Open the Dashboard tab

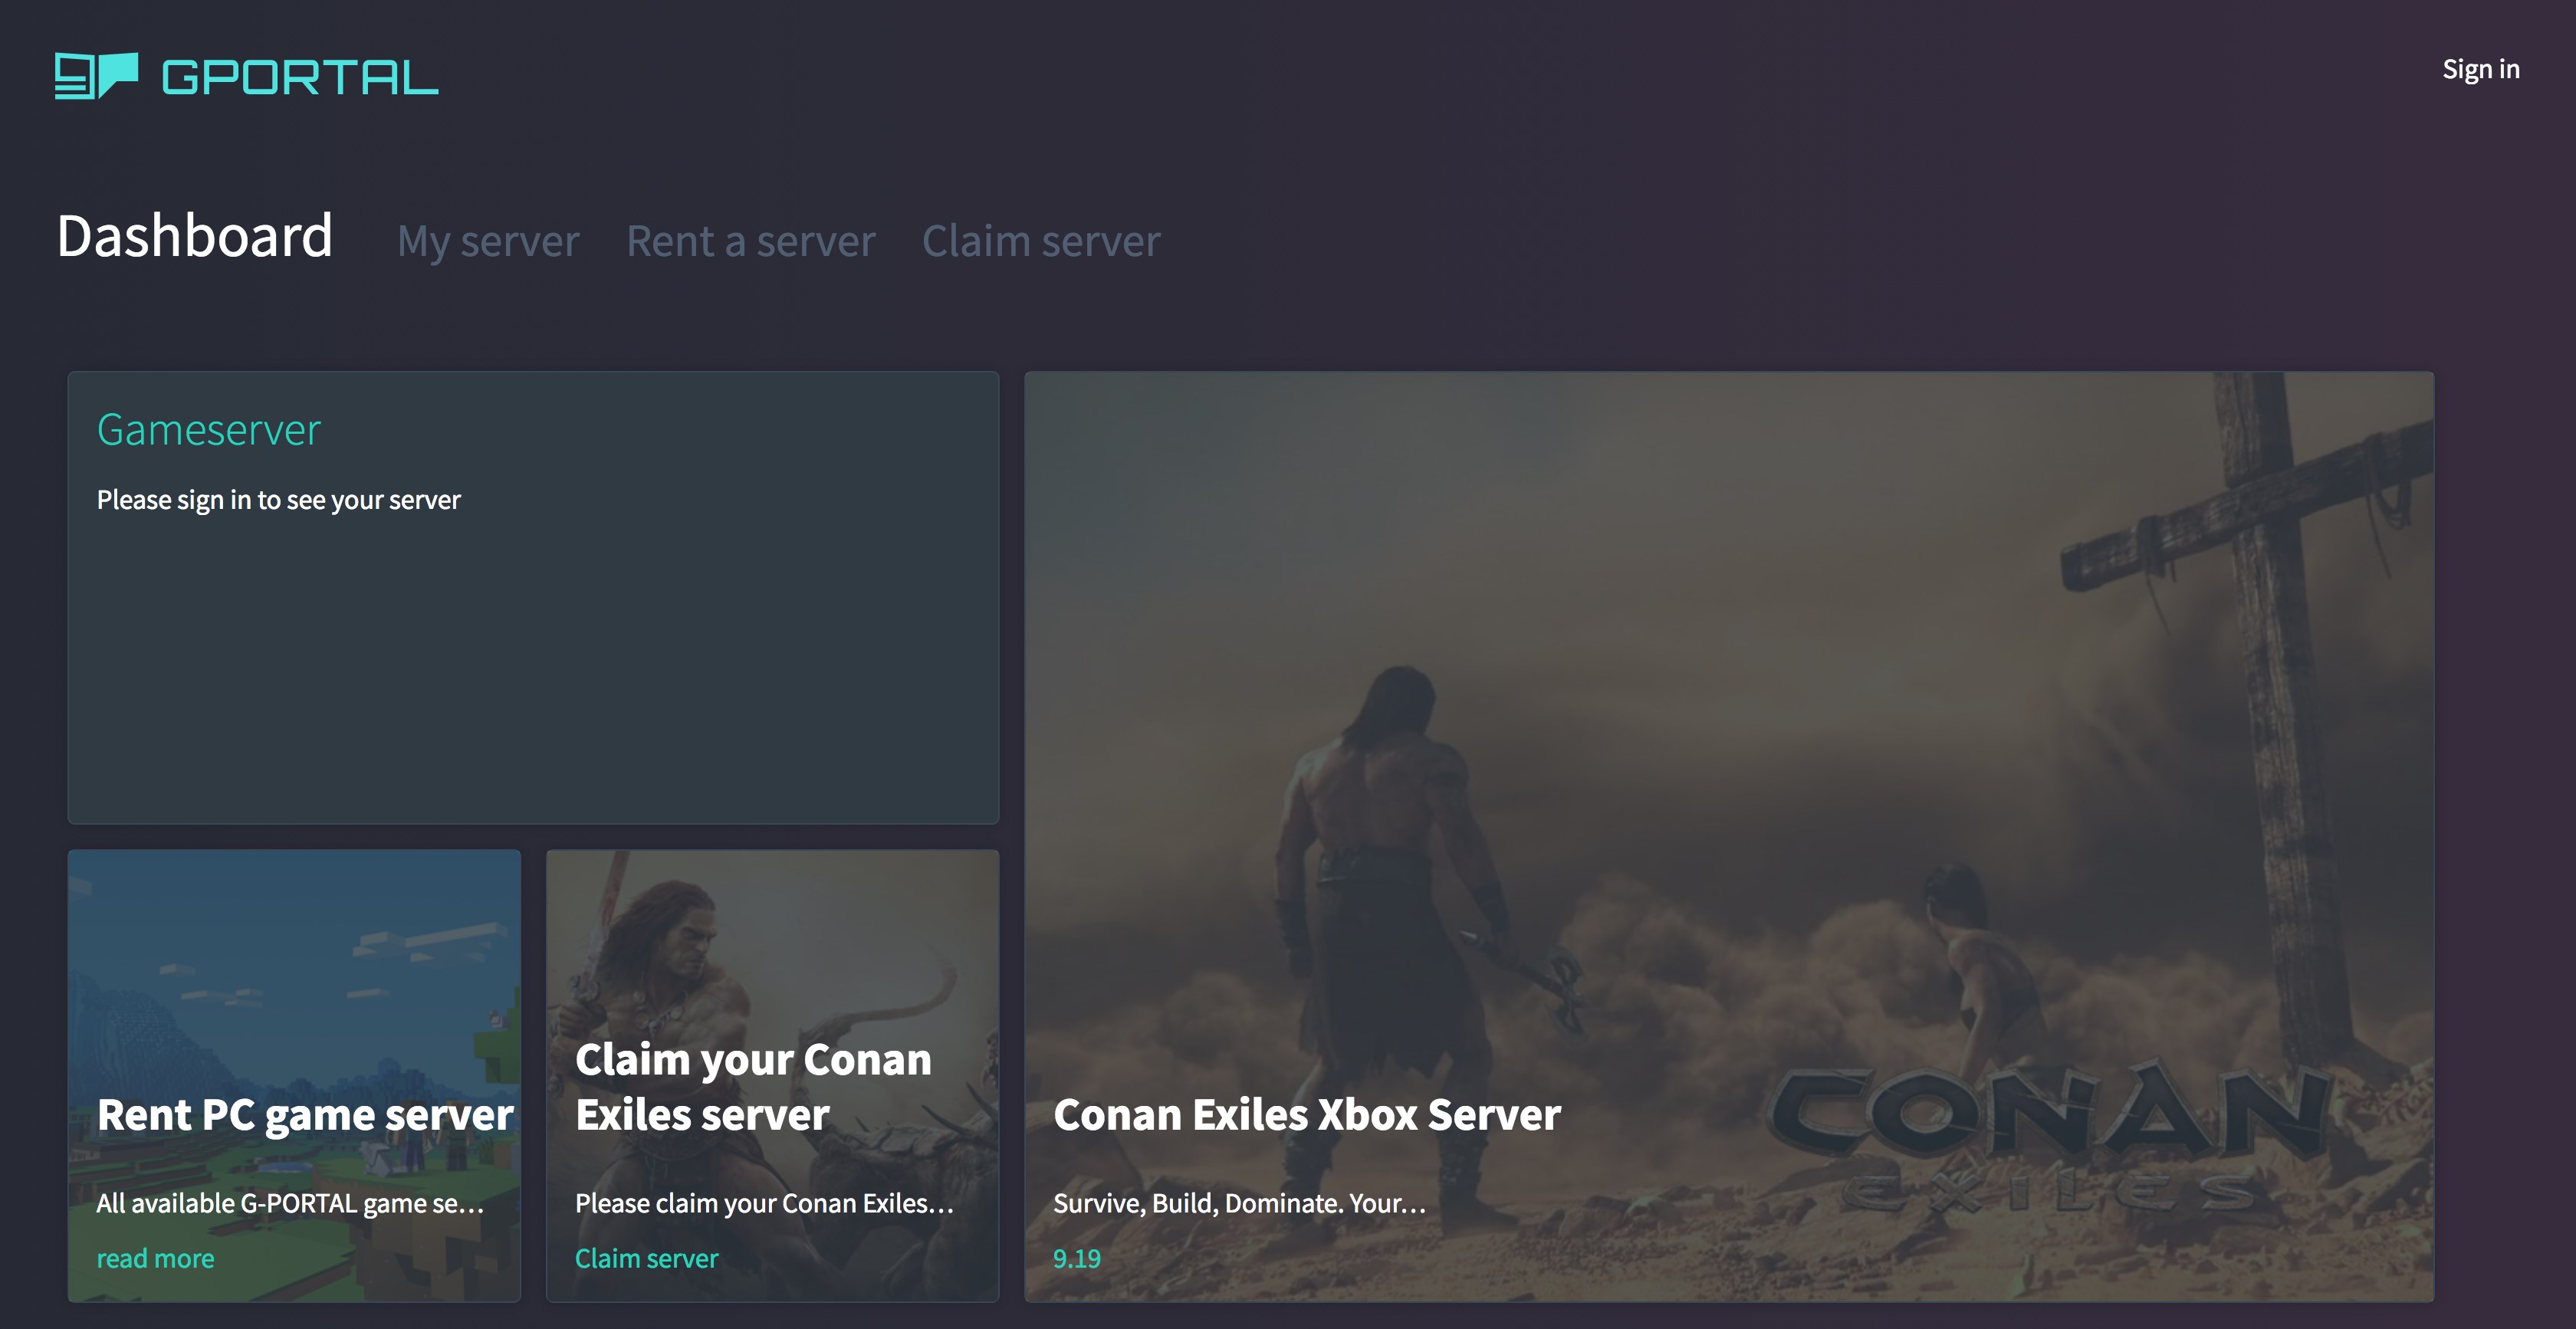[194, 237]
